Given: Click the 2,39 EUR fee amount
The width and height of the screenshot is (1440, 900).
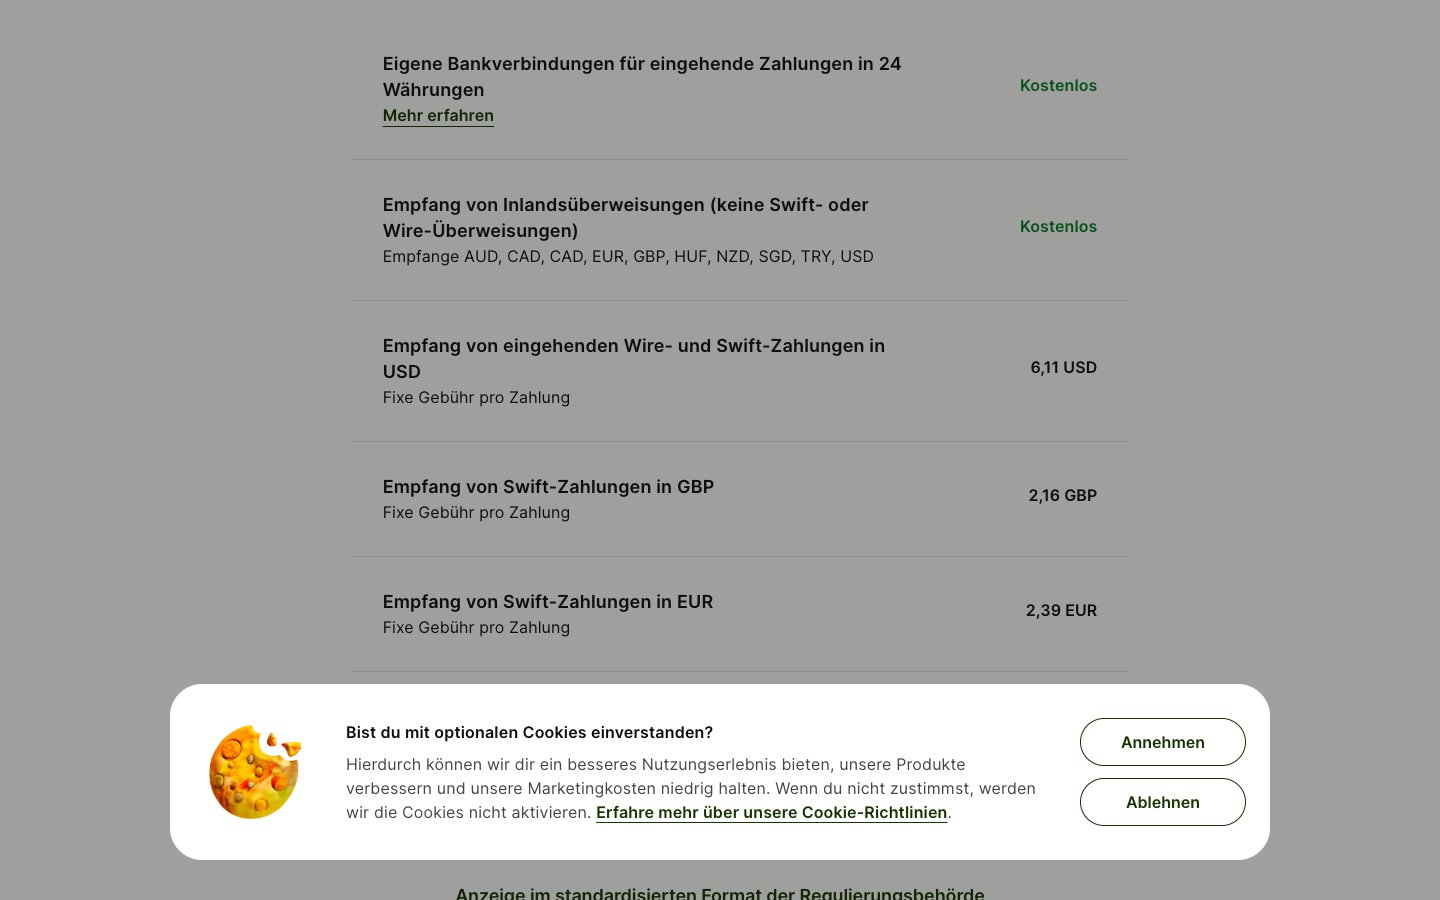Looking at the screenshot, I should click(x=1061, y=610).
